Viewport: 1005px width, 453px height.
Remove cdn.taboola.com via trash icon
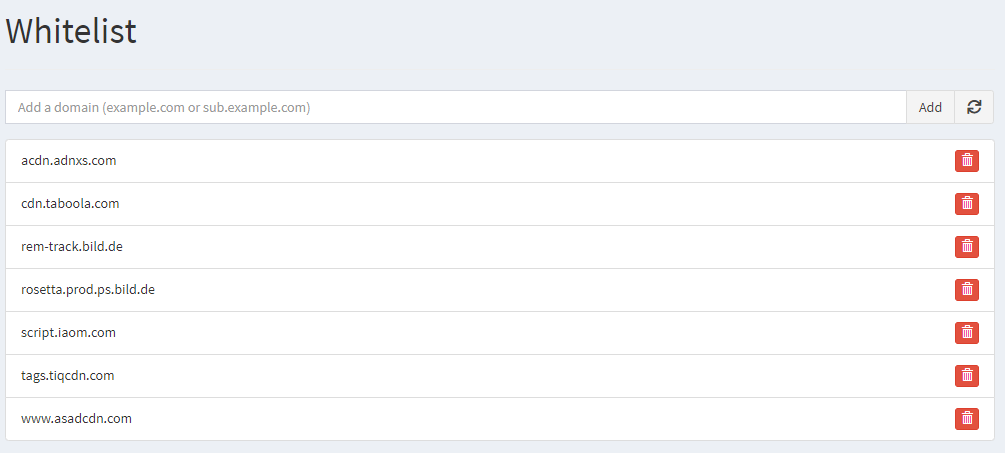967,204
